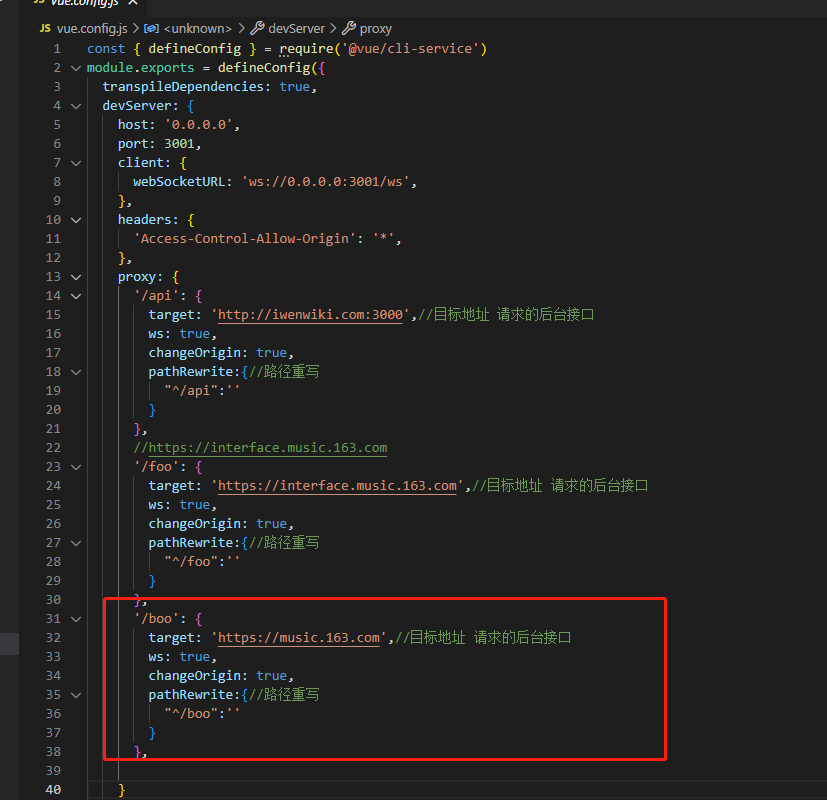Screen dimensions: 827x800
Task: Click line number 1 in gutter
Action: [x=56, y=49]
